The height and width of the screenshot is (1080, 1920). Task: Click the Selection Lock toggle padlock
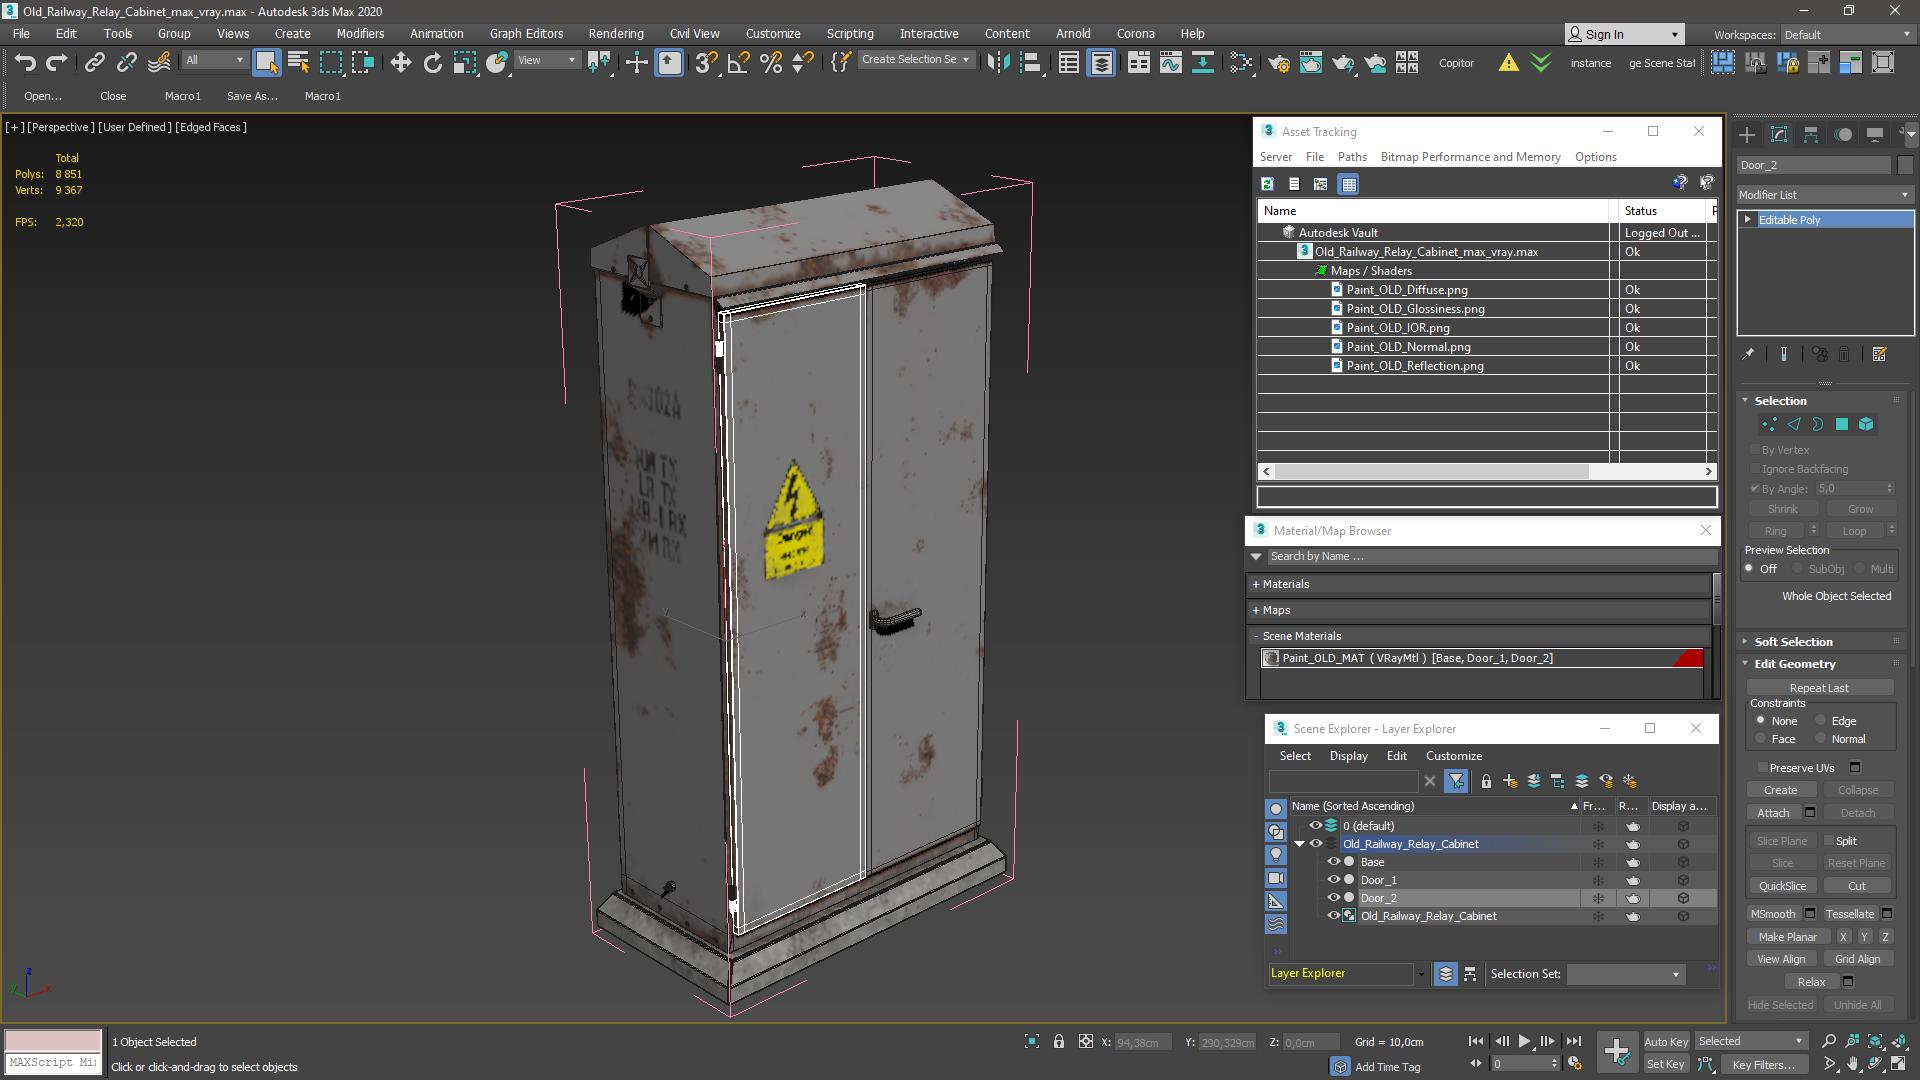click(1058, 1041)
